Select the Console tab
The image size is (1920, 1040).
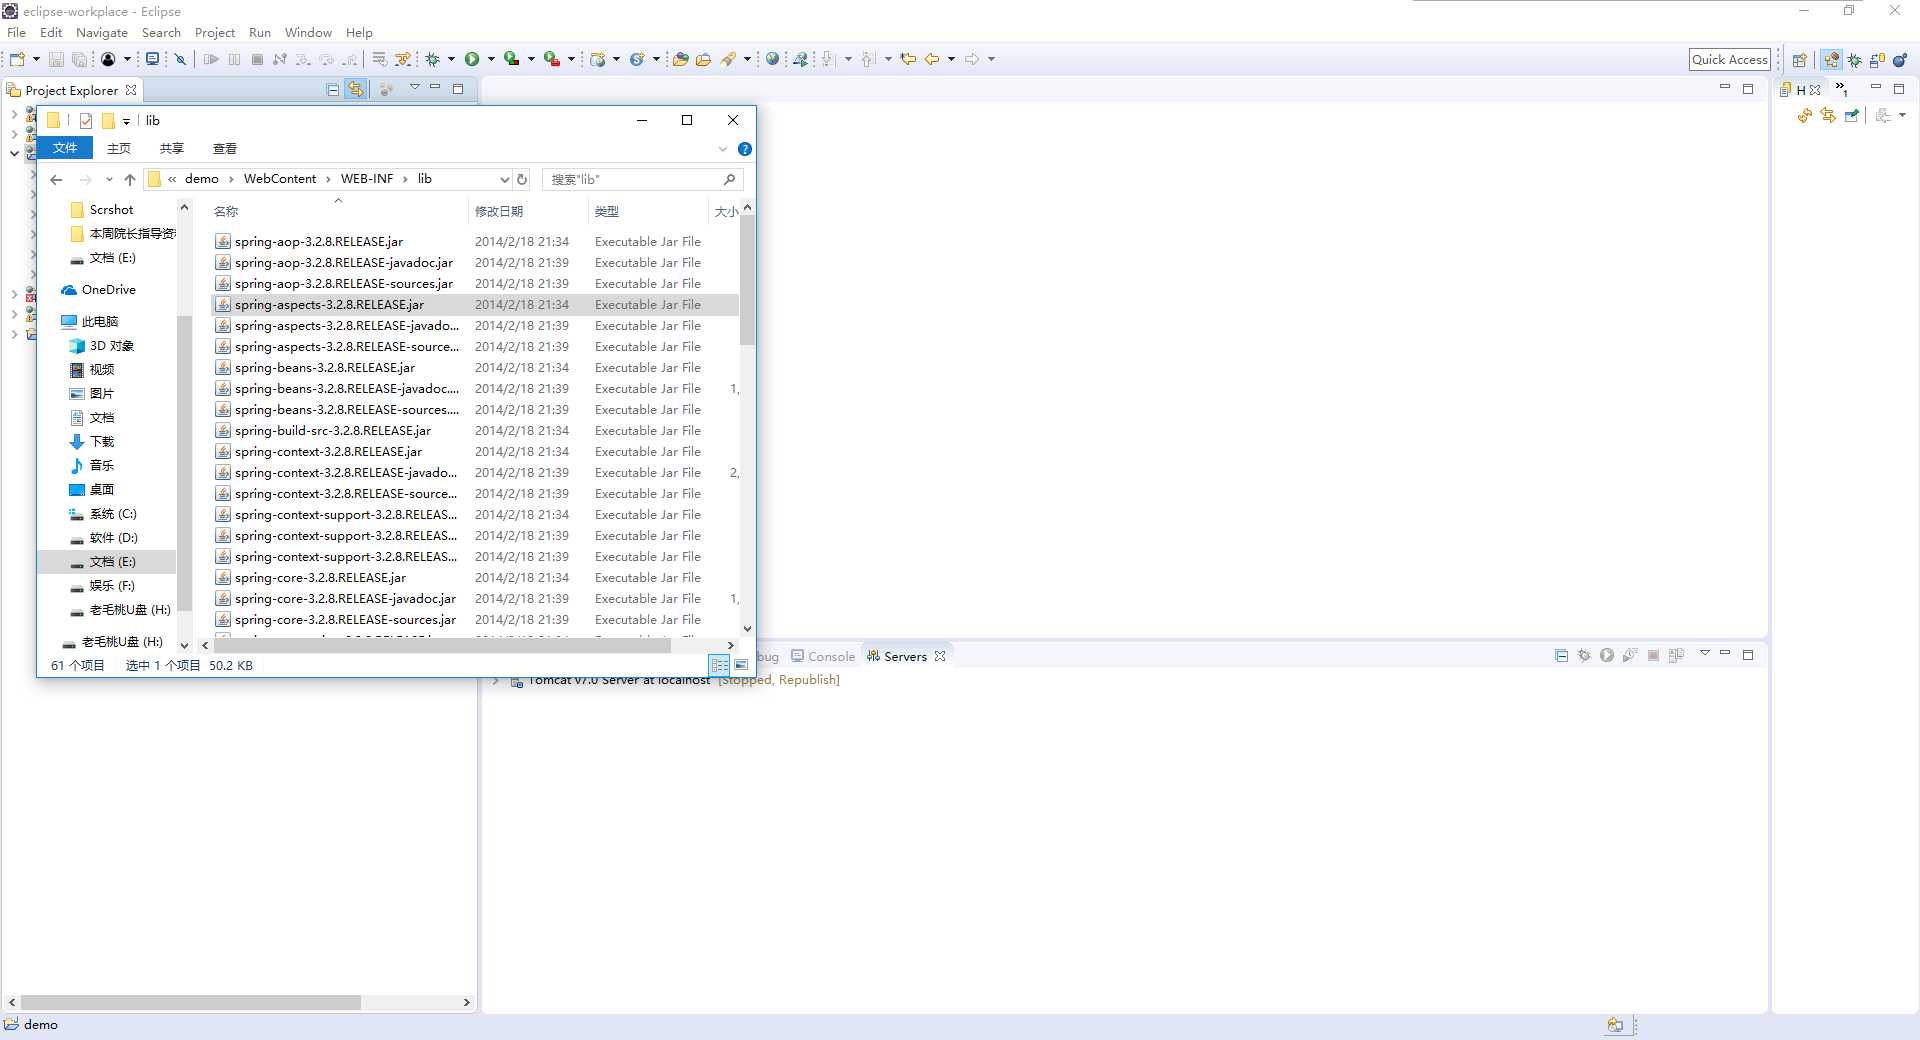[x=823, y=657]
